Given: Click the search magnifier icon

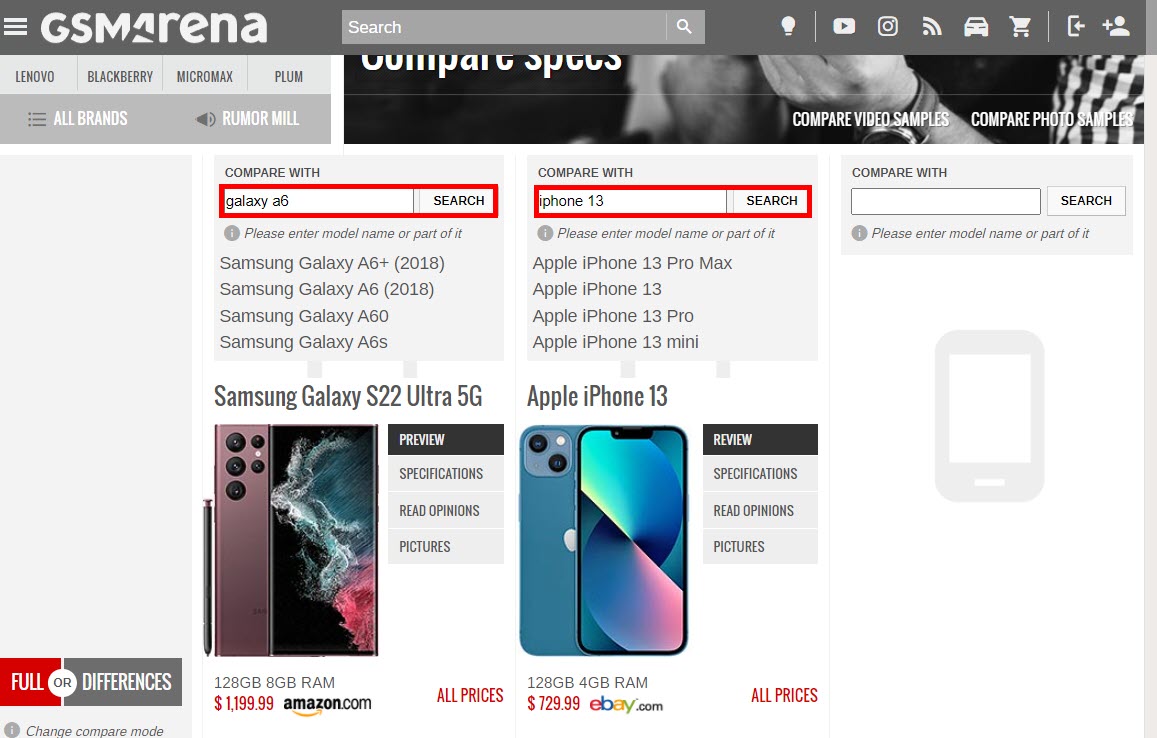Looking at the screenshot, I should [685, 27].
